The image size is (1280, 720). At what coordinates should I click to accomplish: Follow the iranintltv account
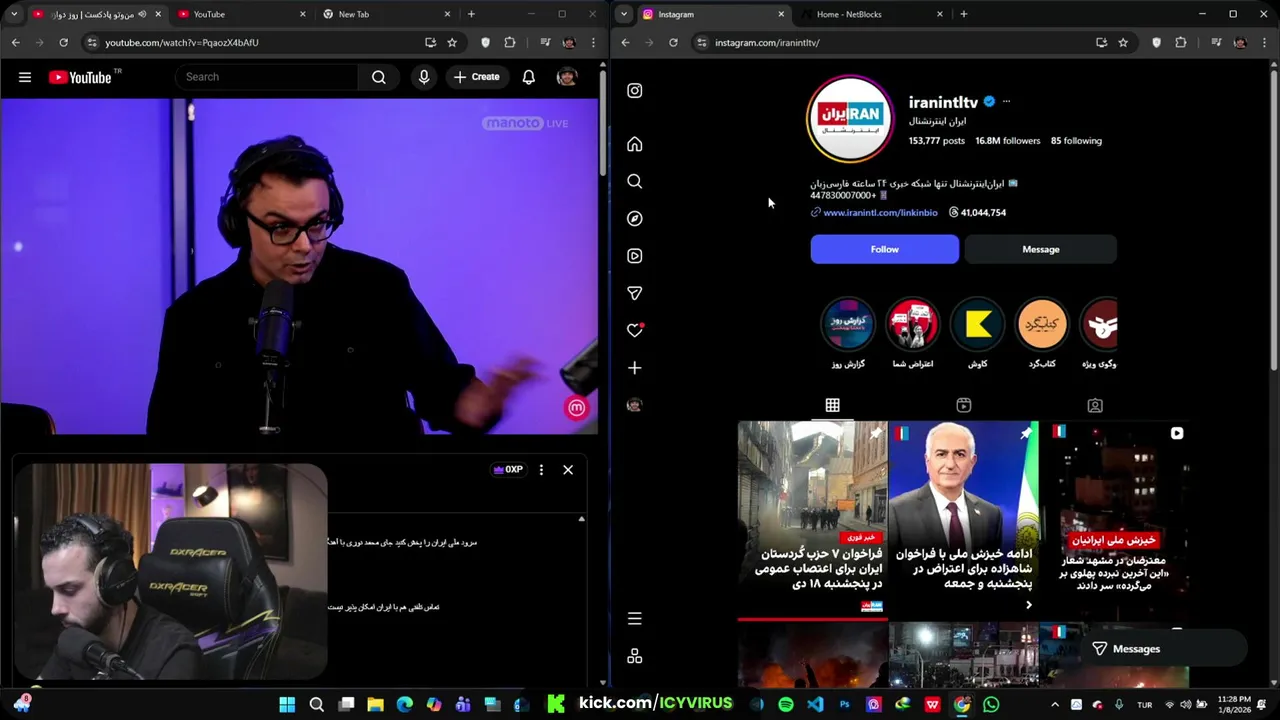[884, 249]
